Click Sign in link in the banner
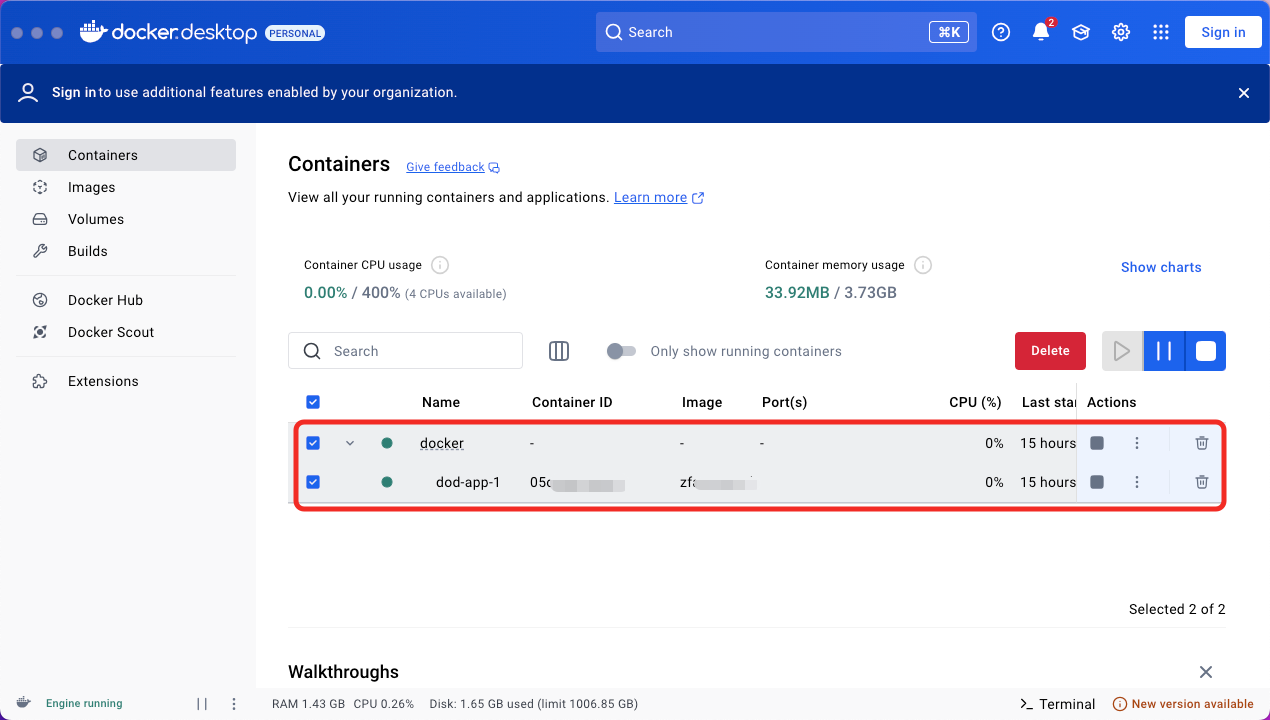 74,92
